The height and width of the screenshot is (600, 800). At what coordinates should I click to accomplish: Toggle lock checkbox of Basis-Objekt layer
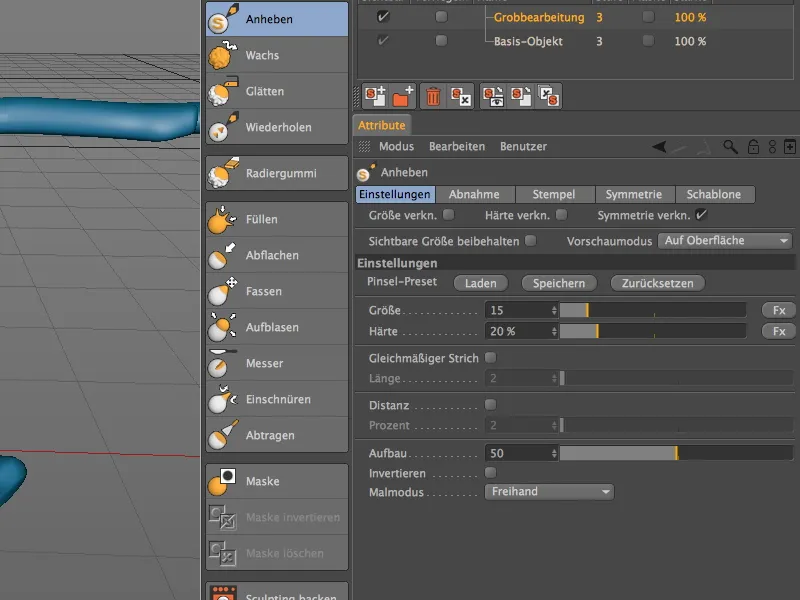point(441,40)
